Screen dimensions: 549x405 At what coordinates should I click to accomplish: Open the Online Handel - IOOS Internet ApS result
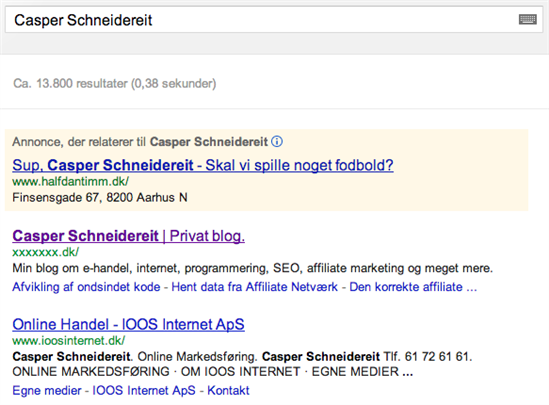coord(128,324)
